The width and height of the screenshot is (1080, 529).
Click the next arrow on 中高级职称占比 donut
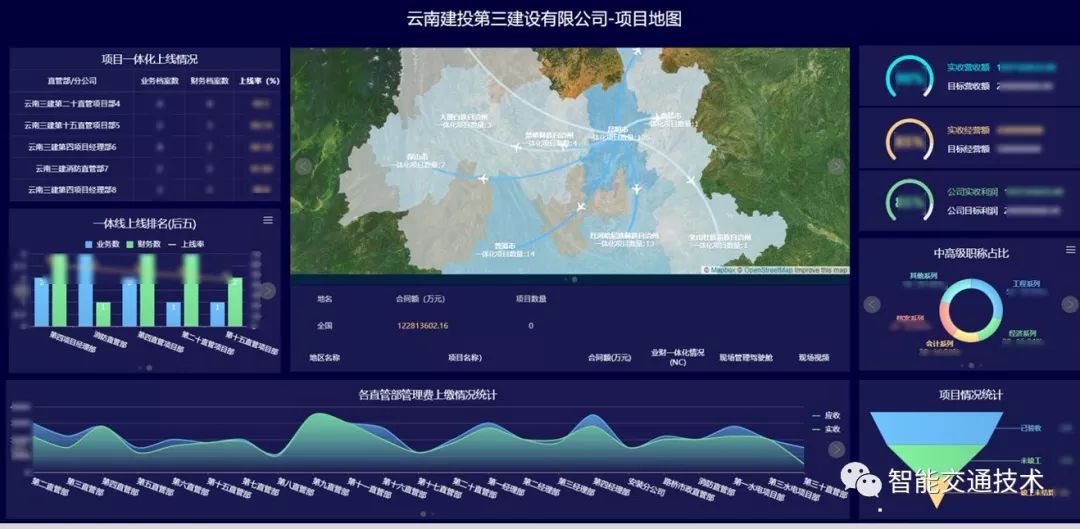1069,304
